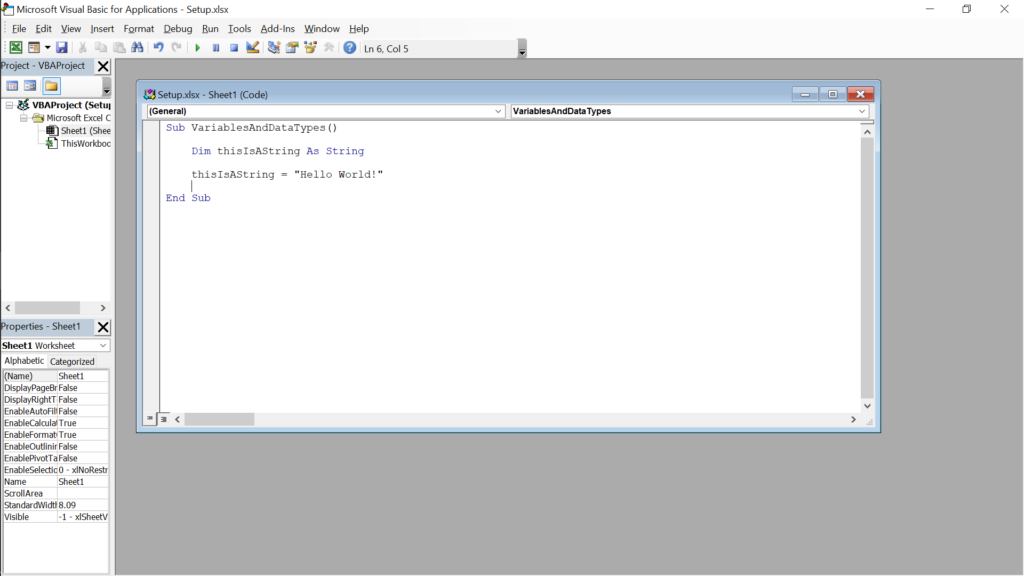Select ThisWorkbook in the project tree
Viewport: 1024px width, 576px height.
(85, 144)
